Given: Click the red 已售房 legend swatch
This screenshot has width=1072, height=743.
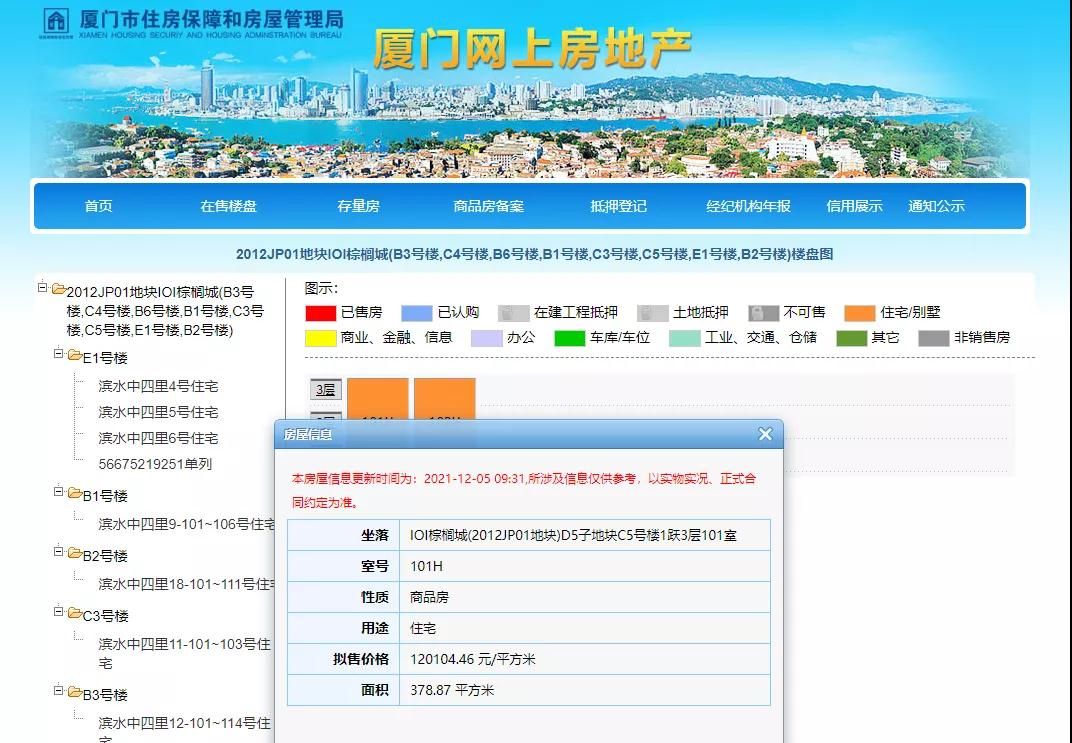Looking at the screenshot, I should pos(321,313).
